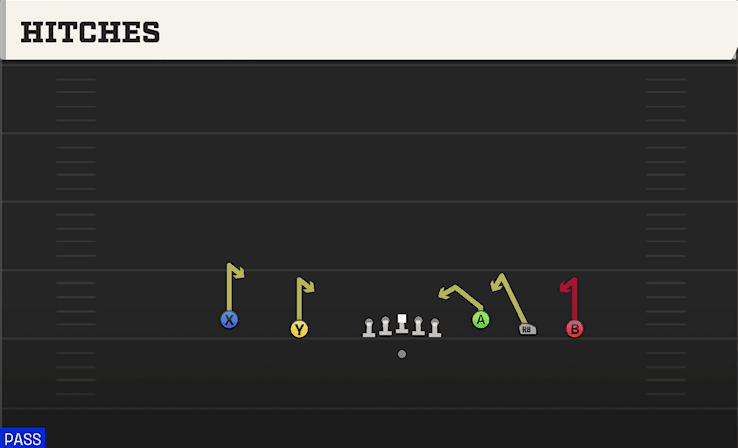Click the gray RB running back icon
The image size is (738, 448).
528,329
